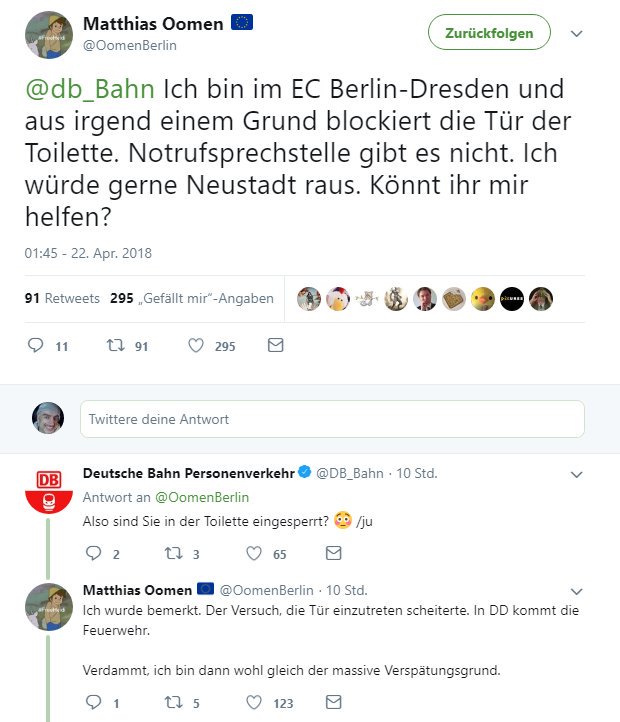The image size is (620, 722).
Task: Open the @db_Bahn mention link
Action: pos(90,89)
